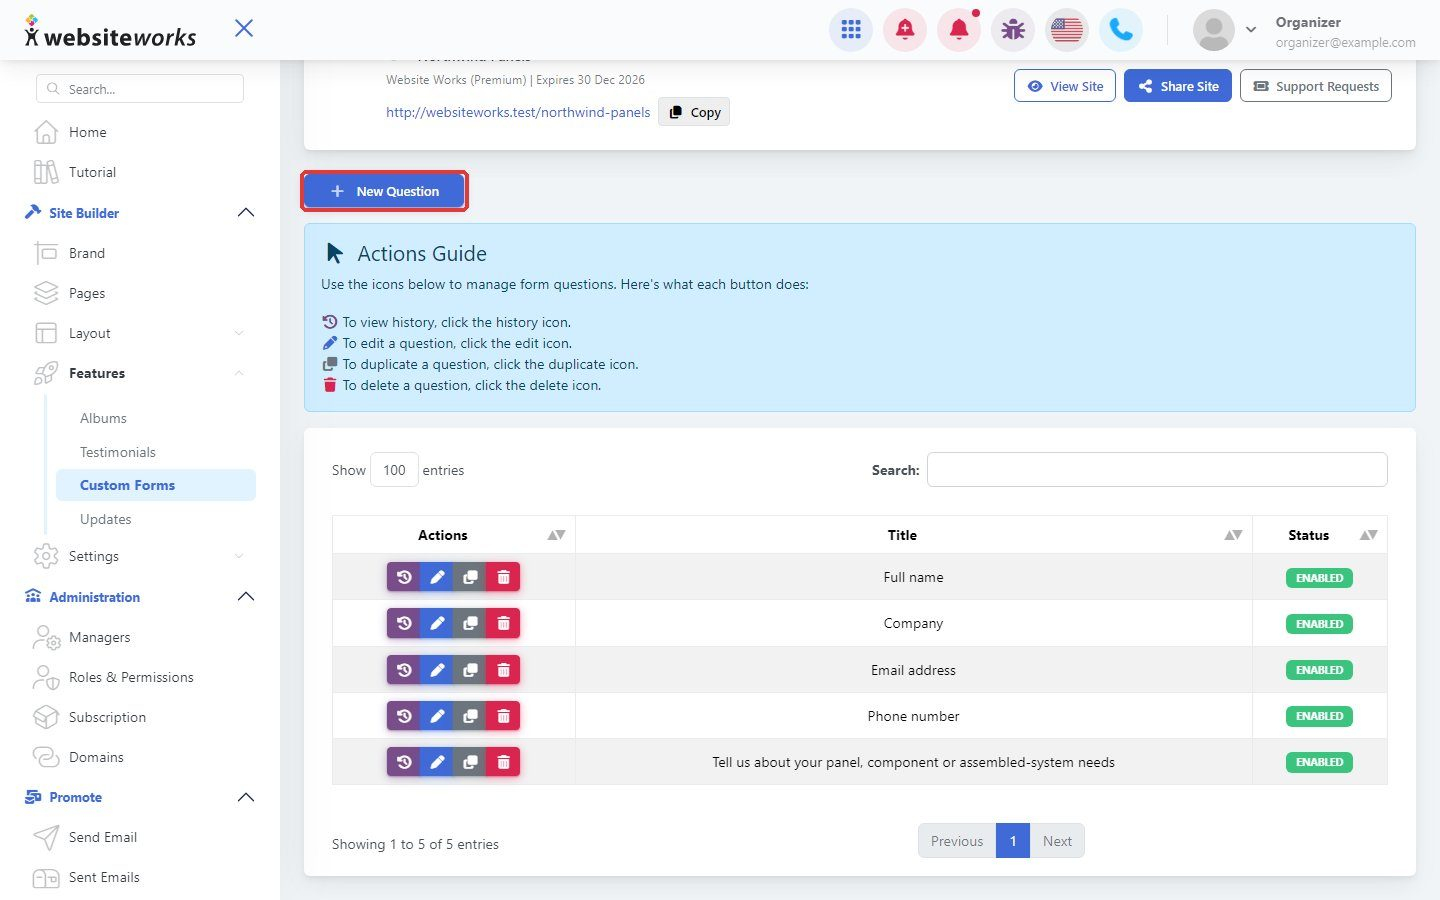
Task: Click the table Search input field
Action: click(1157, 470)
